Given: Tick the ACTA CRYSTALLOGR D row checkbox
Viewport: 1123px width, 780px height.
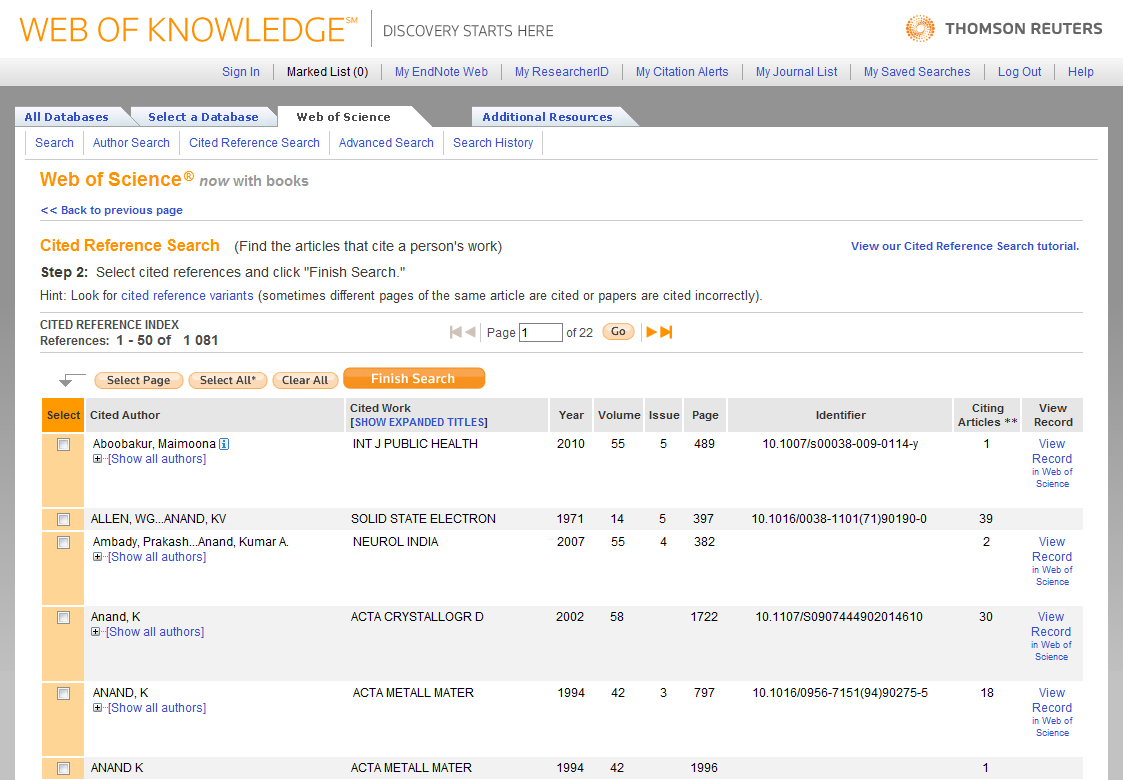Looking at the screenshot, I should 64,617.
